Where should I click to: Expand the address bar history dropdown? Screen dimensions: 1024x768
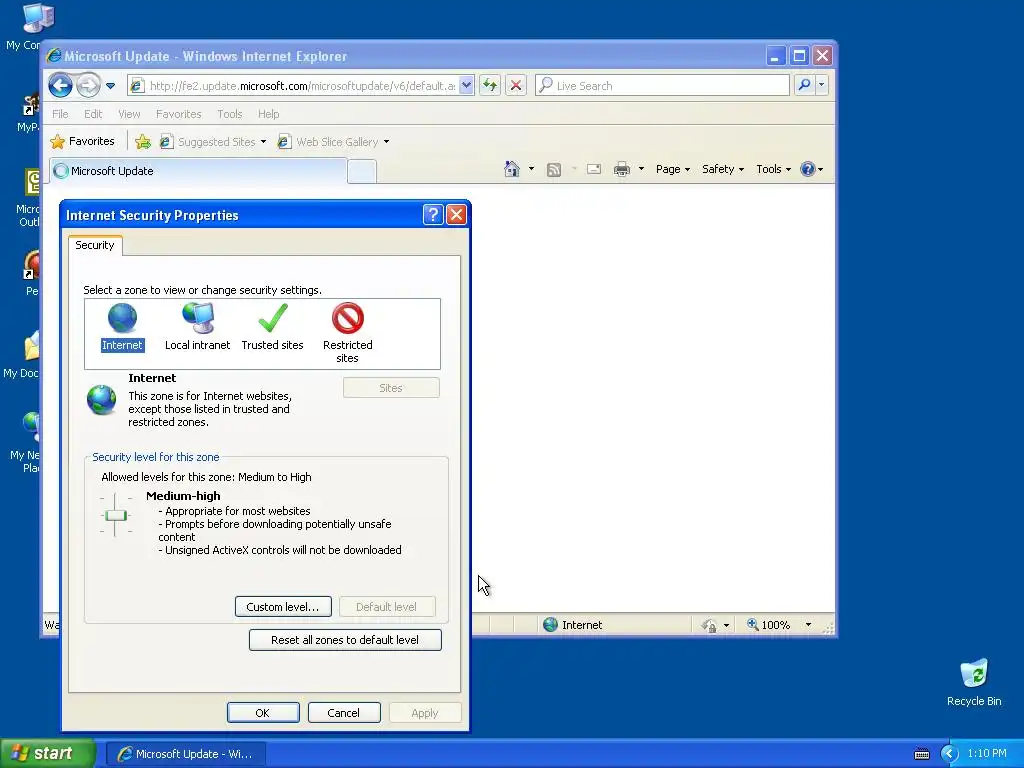click(466, 86)
